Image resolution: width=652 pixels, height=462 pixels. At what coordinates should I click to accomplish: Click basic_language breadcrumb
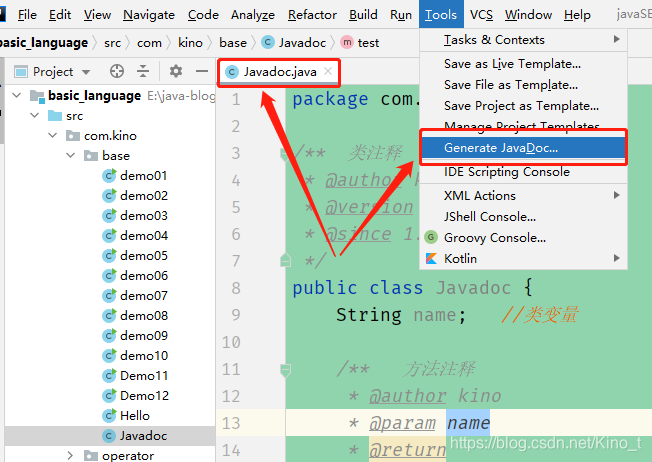tap(44, 43)
